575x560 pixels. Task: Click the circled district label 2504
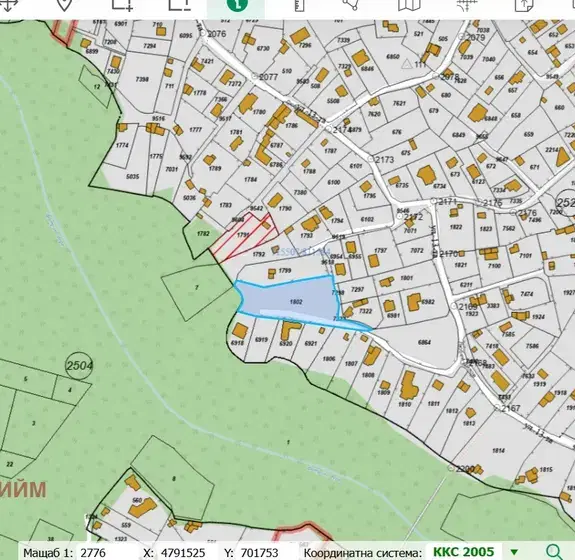[79, 365]
